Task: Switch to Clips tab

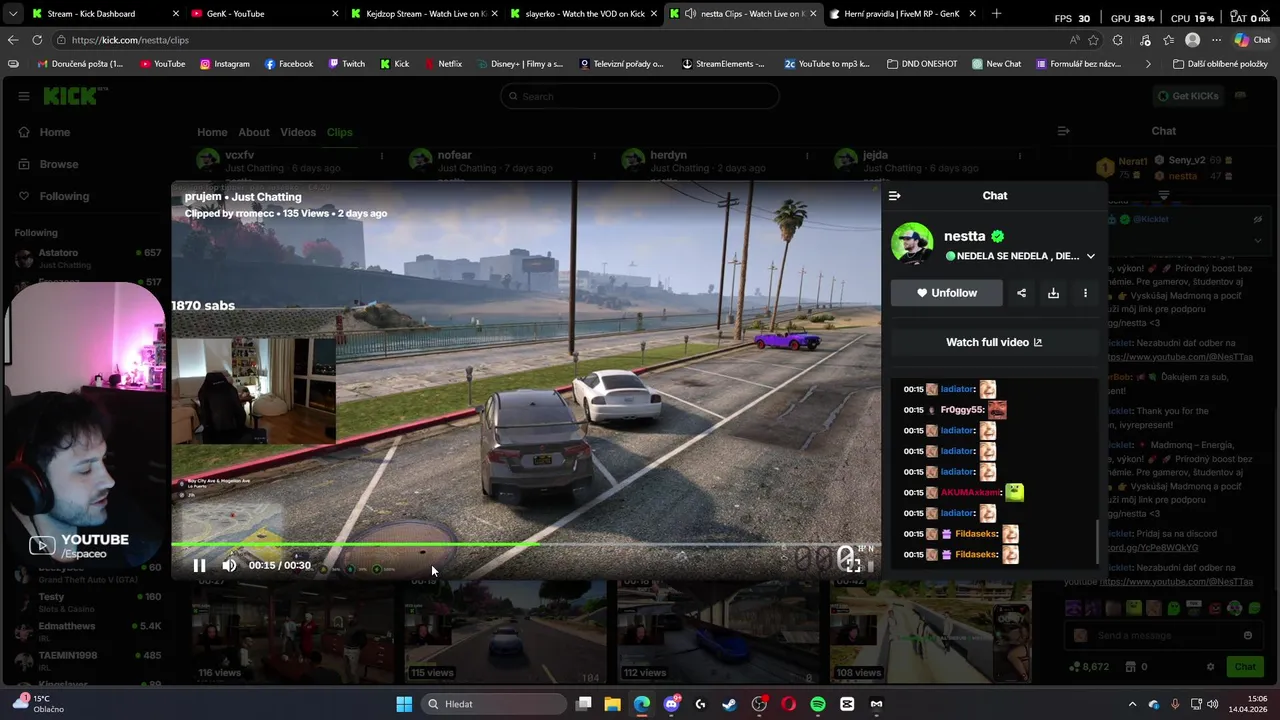Action: click(339, 132)
